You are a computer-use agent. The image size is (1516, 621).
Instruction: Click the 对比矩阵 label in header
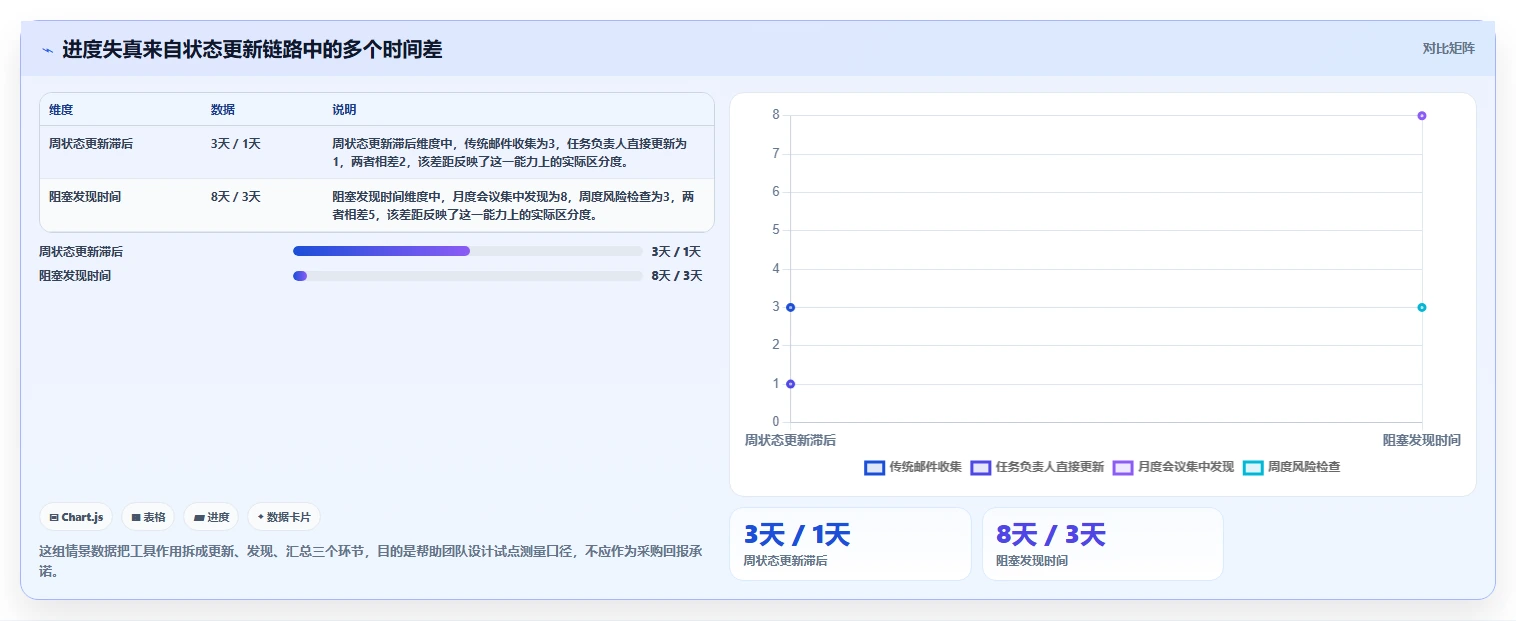click(x=1448, y=48)
